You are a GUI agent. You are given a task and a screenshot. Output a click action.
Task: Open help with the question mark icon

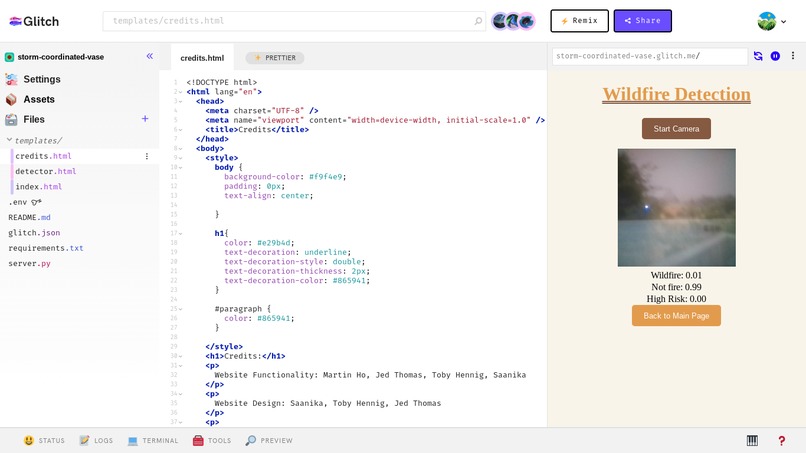[x=781, y=441]
